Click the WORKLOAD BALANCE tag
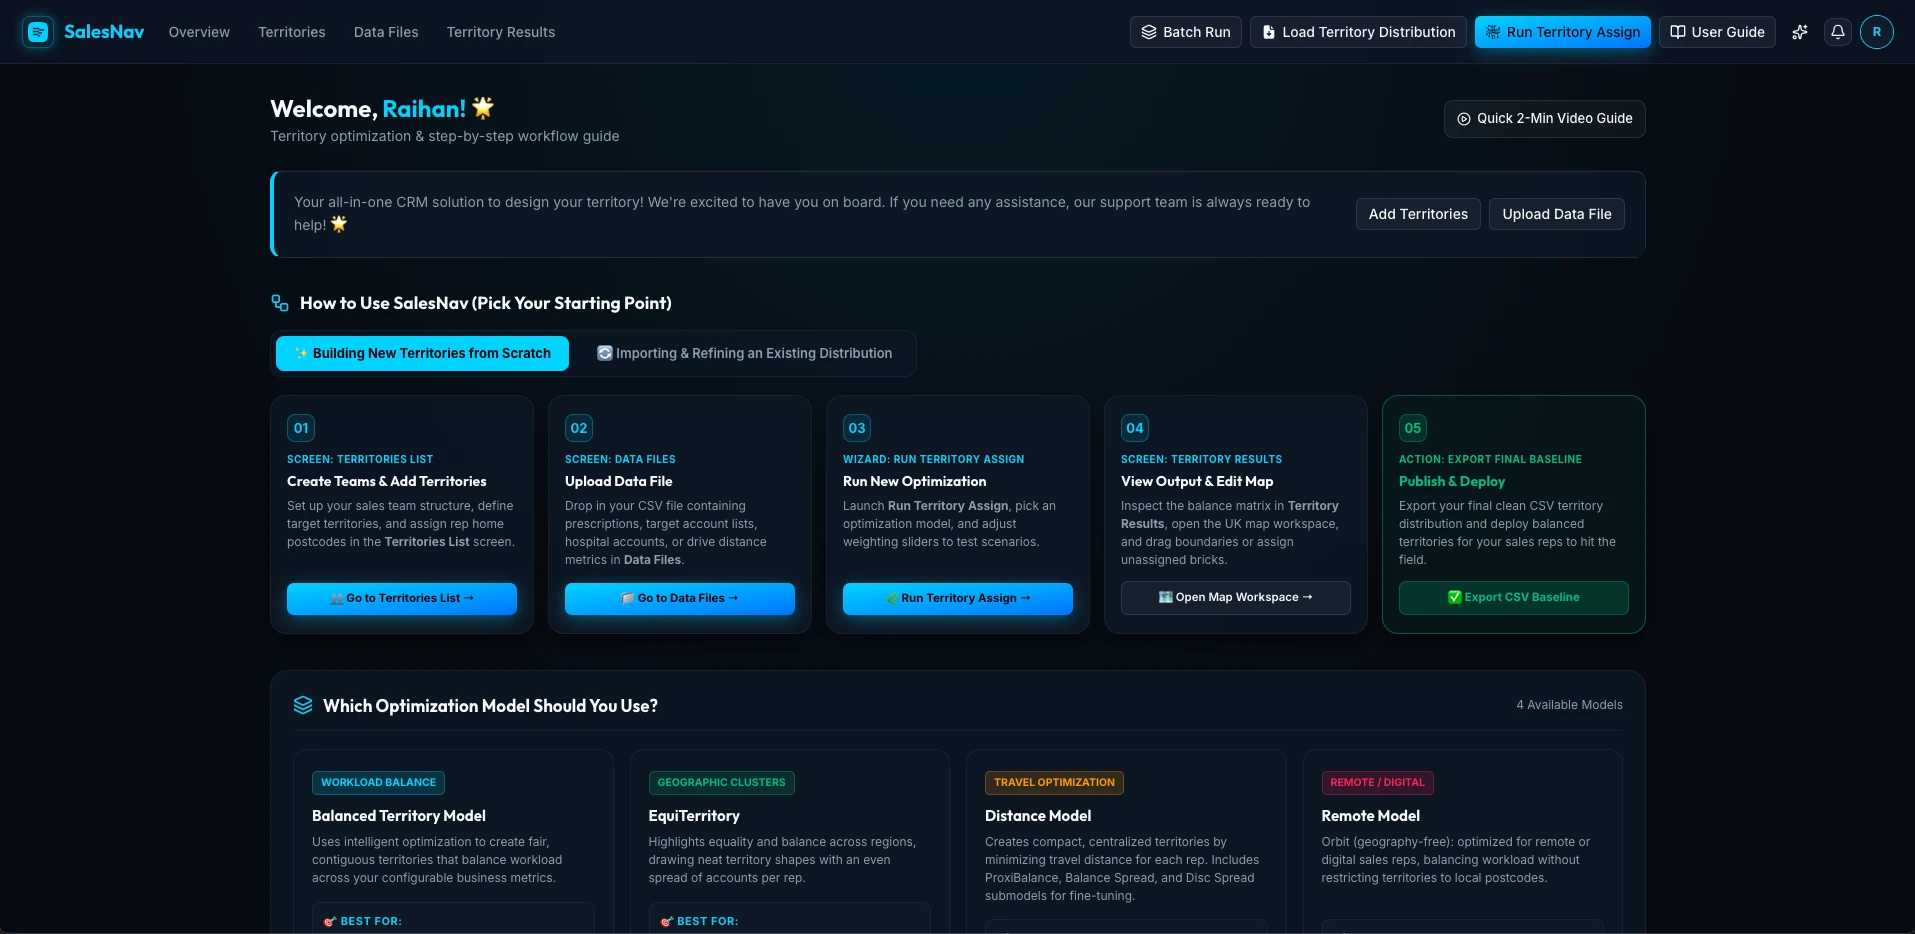This screenshot has width=1915, height=934. 378,782
